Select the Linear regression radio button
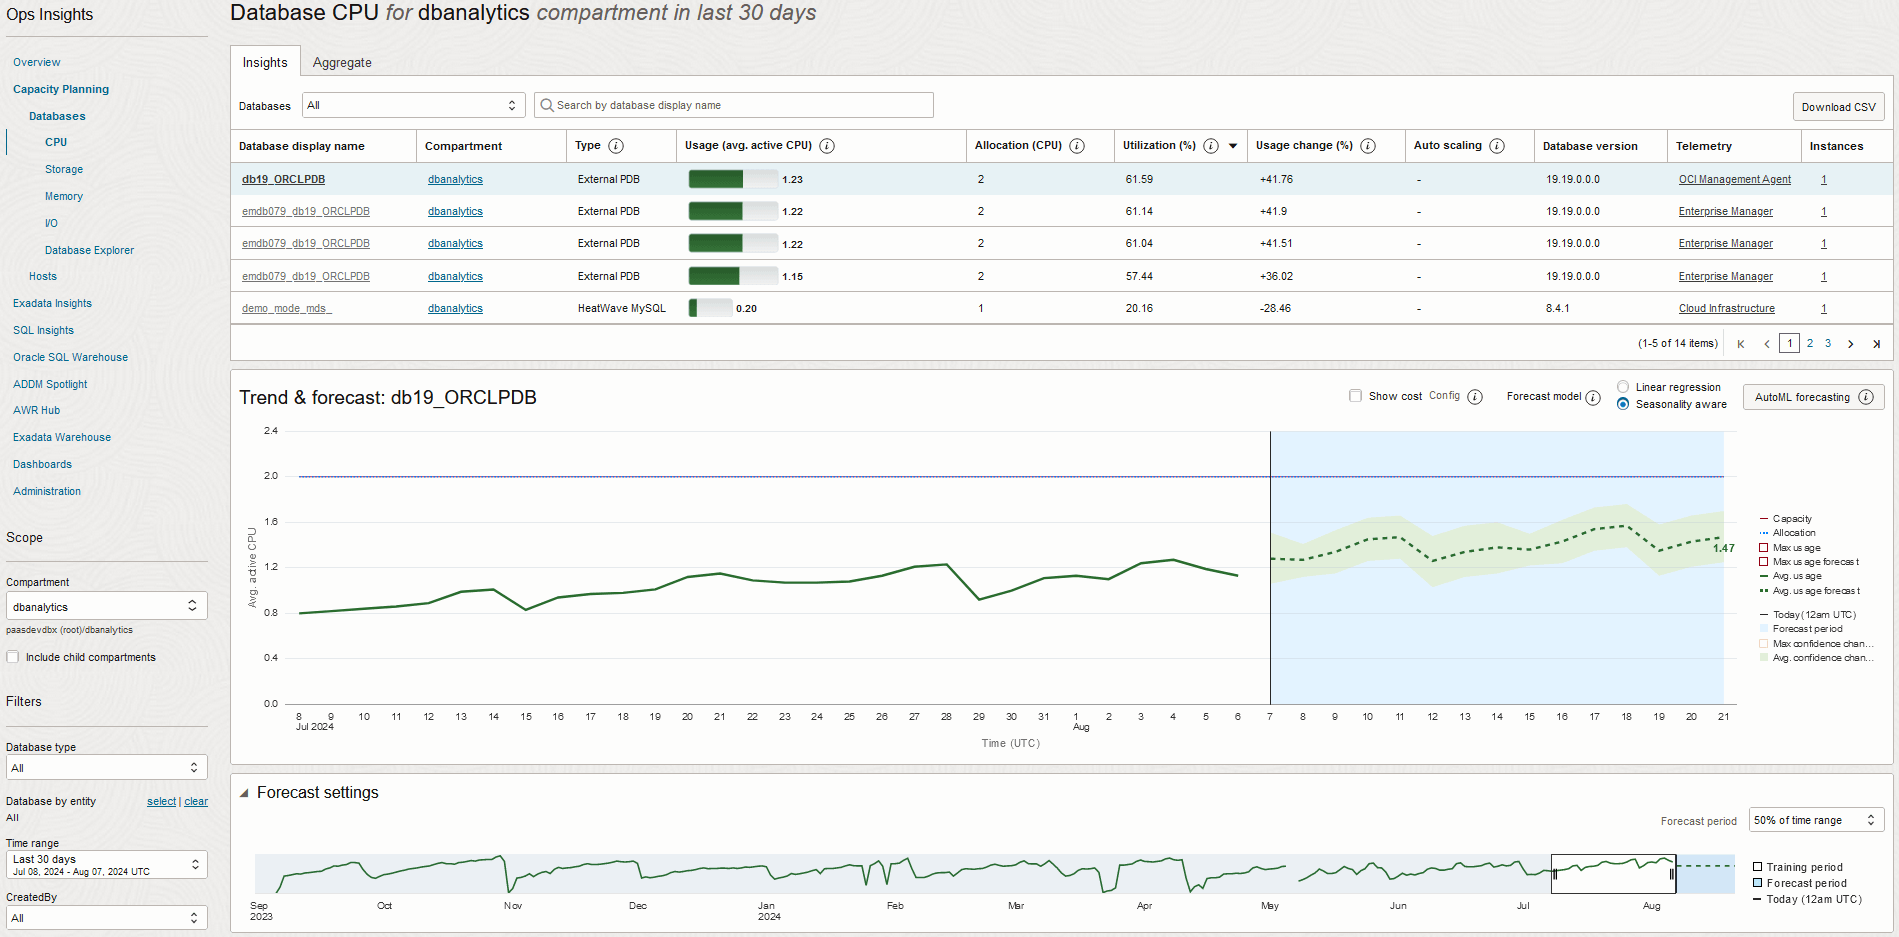 click(1623, 387)
